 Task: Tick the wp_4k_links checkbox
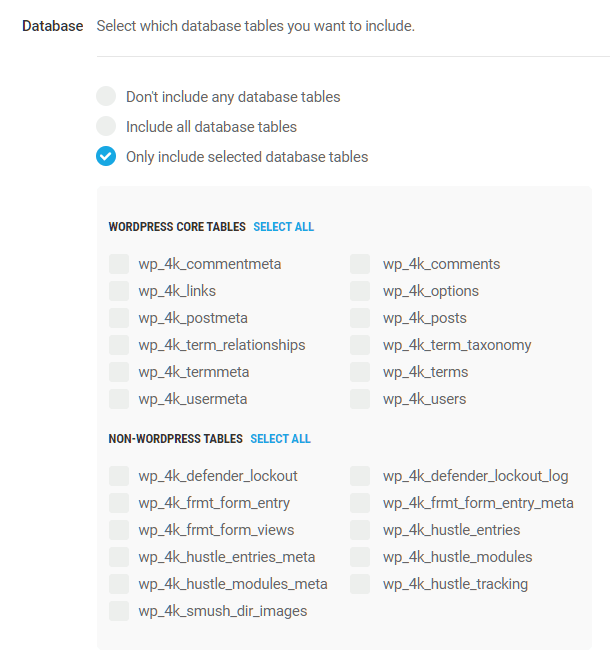pyautogui.click(x=119, y=291)
